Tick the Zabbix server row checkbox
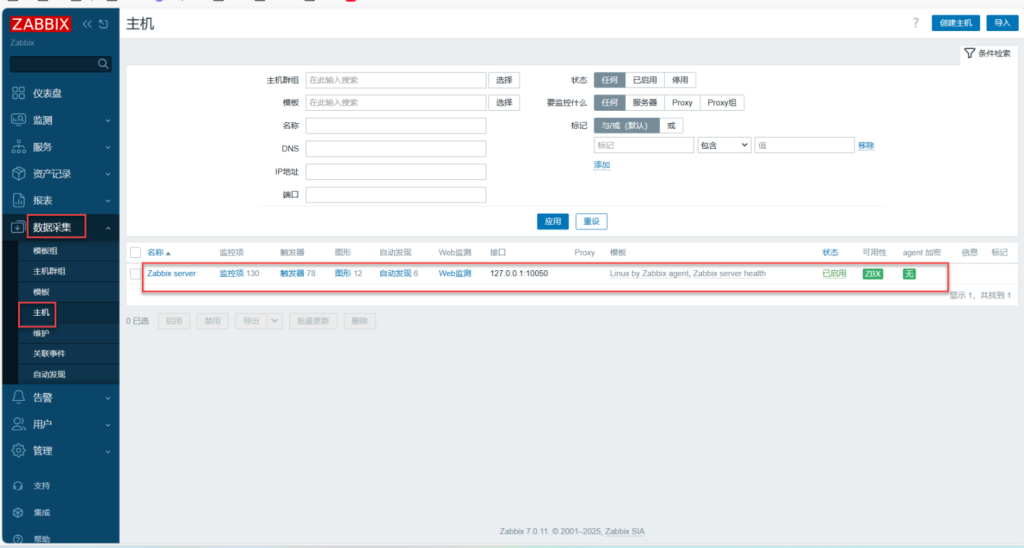 point(135,274)
